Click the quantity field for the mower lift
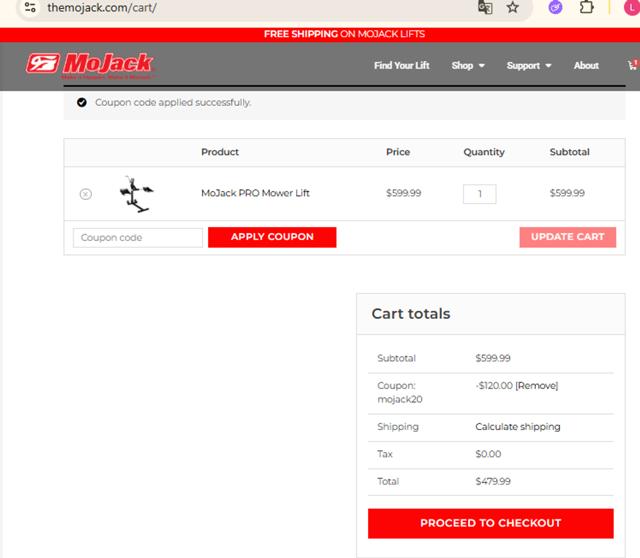 [480, 194]
